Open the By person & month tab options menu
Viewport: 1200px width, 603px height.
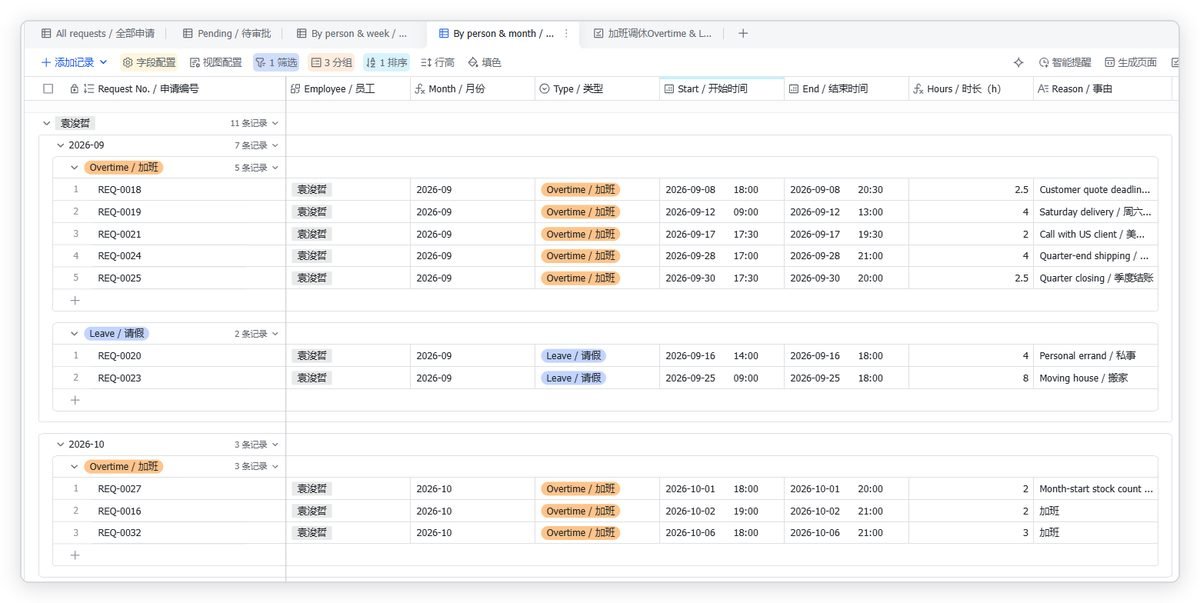click(566, 33)
